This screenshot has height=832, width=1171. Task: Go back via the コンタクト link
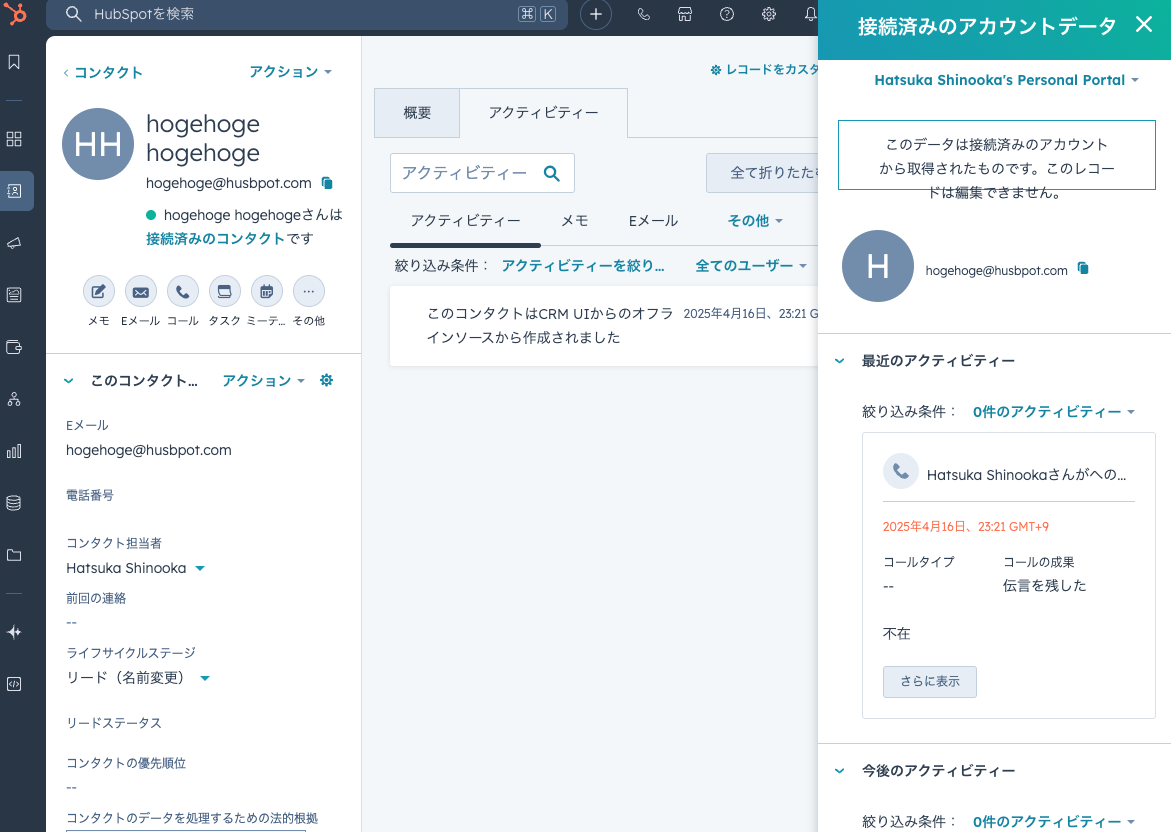[103, 72]
